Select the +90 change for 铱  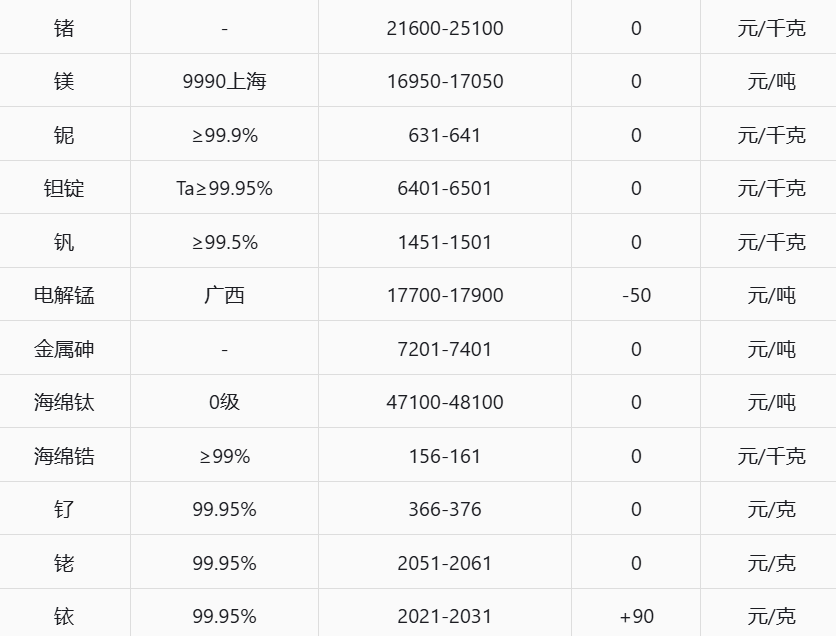coord(637,616)
